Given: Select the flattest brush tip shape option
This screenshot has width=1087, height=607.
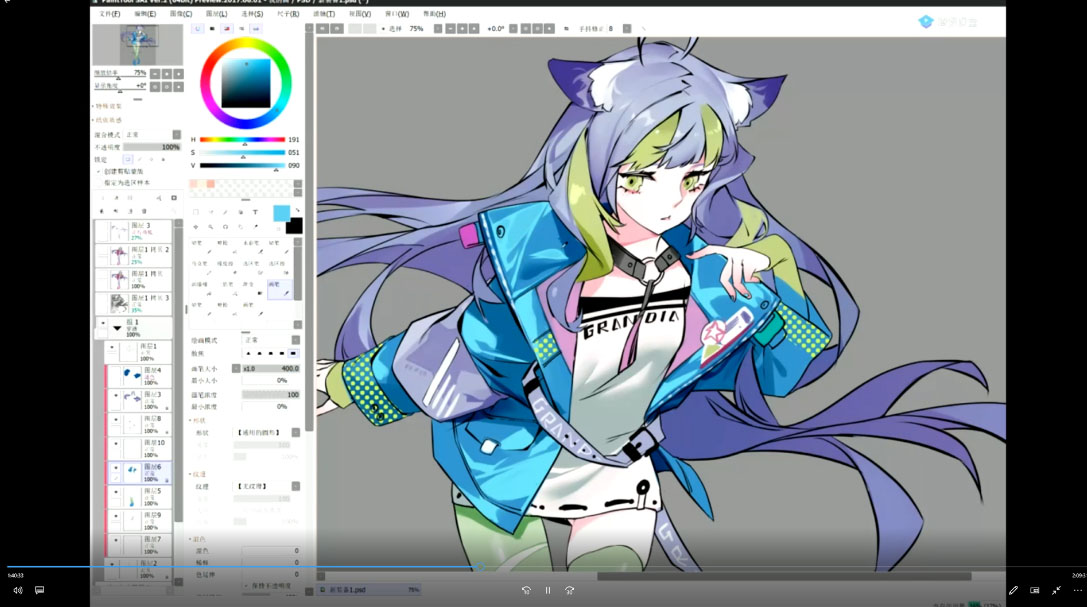Looking at the screenshot, I should (x=293, y=353).
